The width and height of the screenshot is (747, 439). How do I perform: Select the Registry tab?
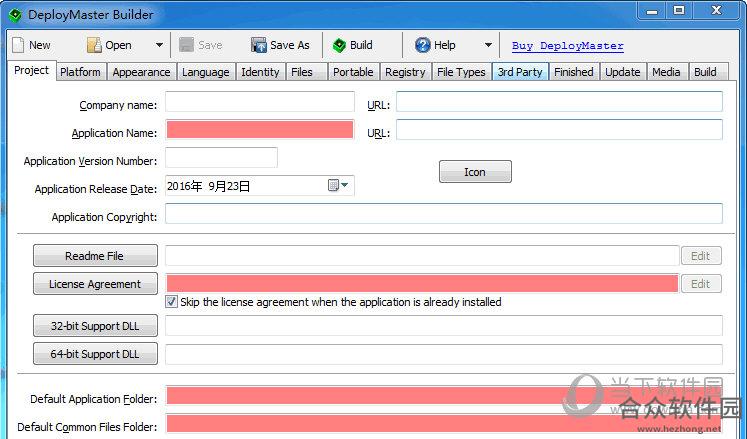(x=405, y=72)
